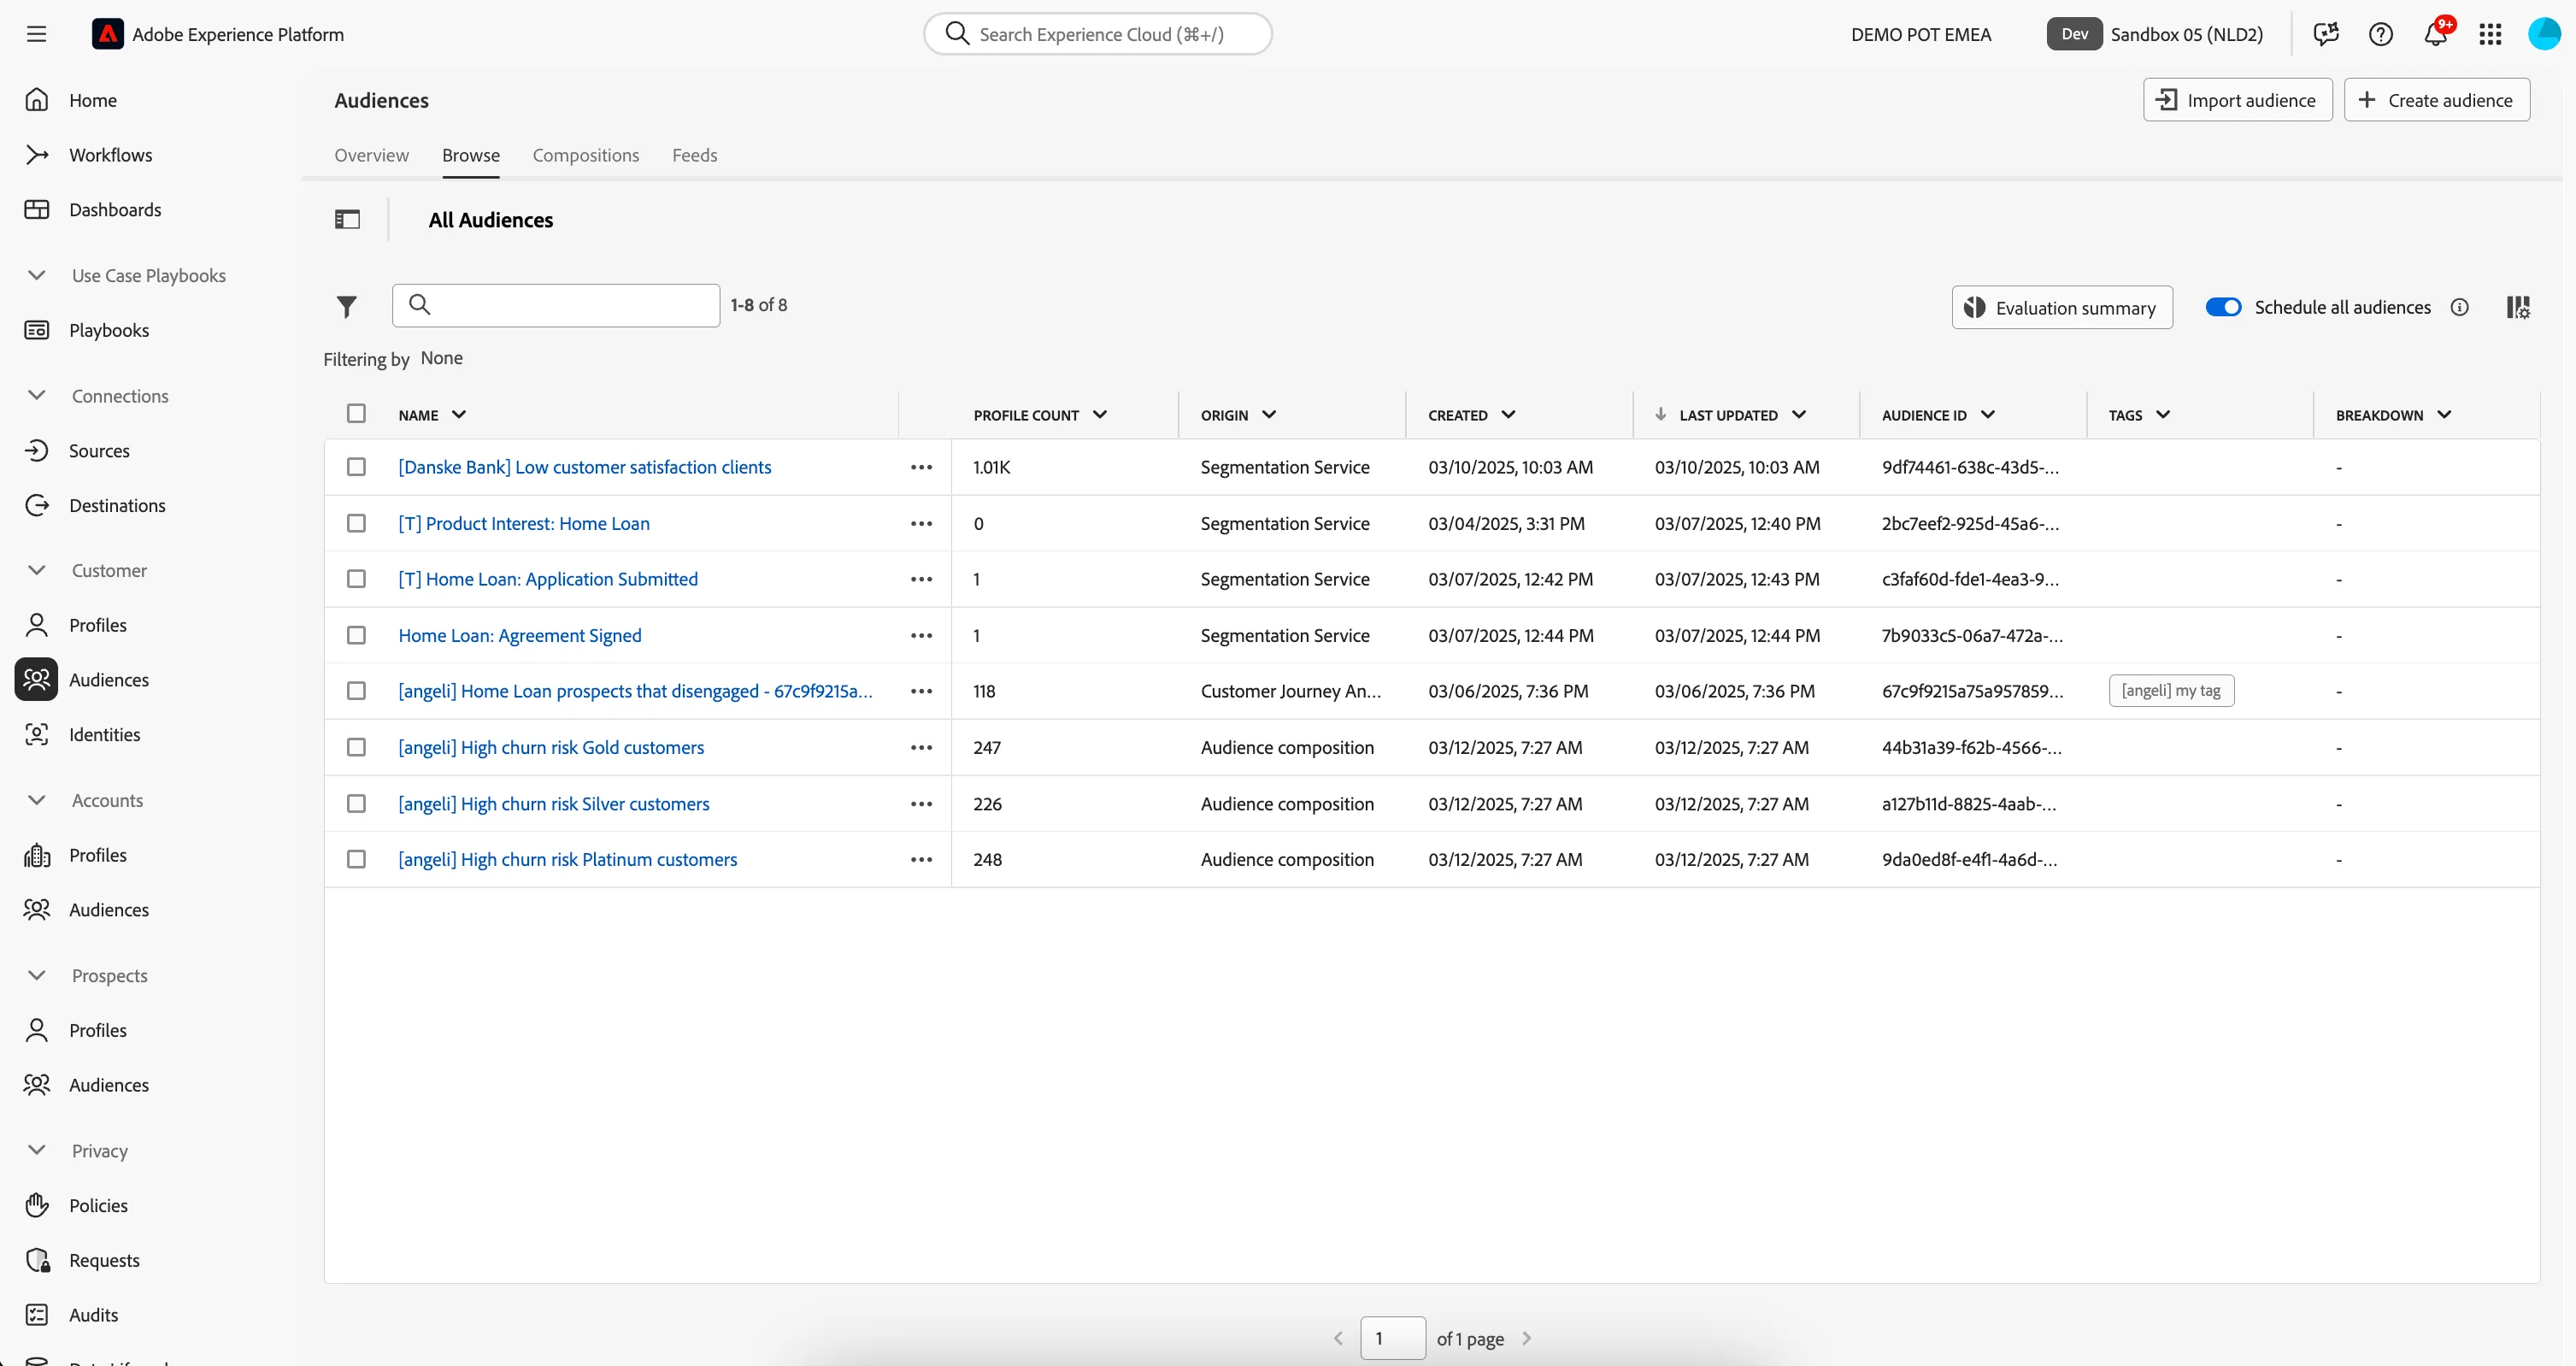
Task: Open Identities in the sidebar
Action: (x=104, y=734)
